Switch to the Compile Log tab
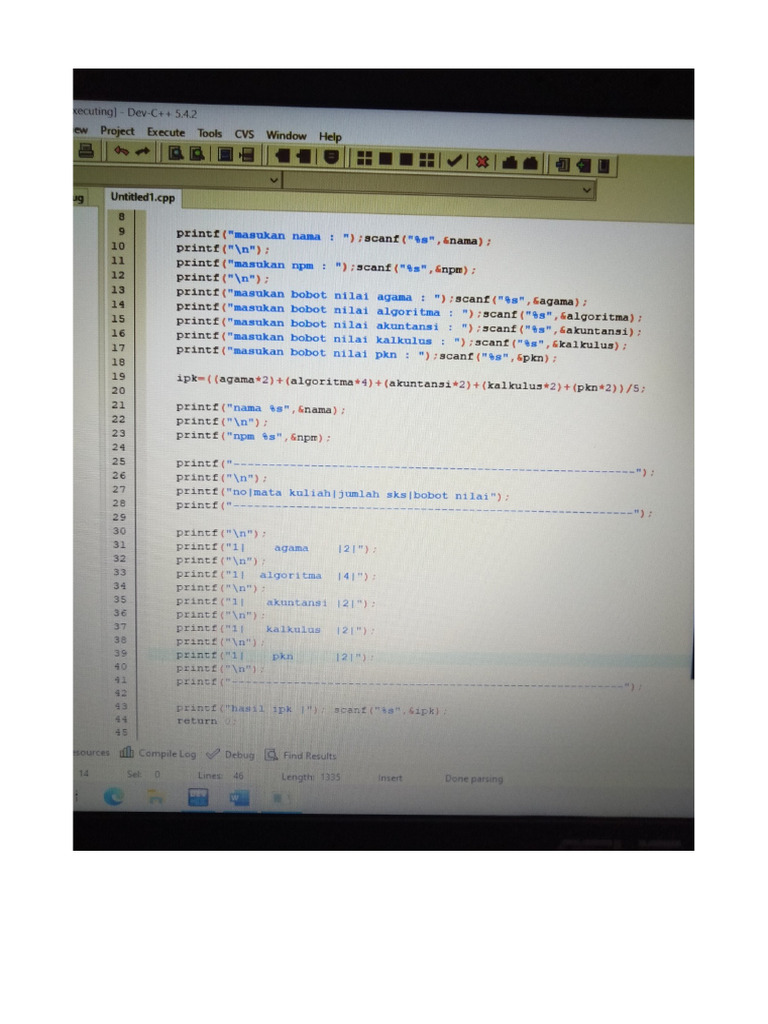768x1024 pixels. click(x=158, y=753)
